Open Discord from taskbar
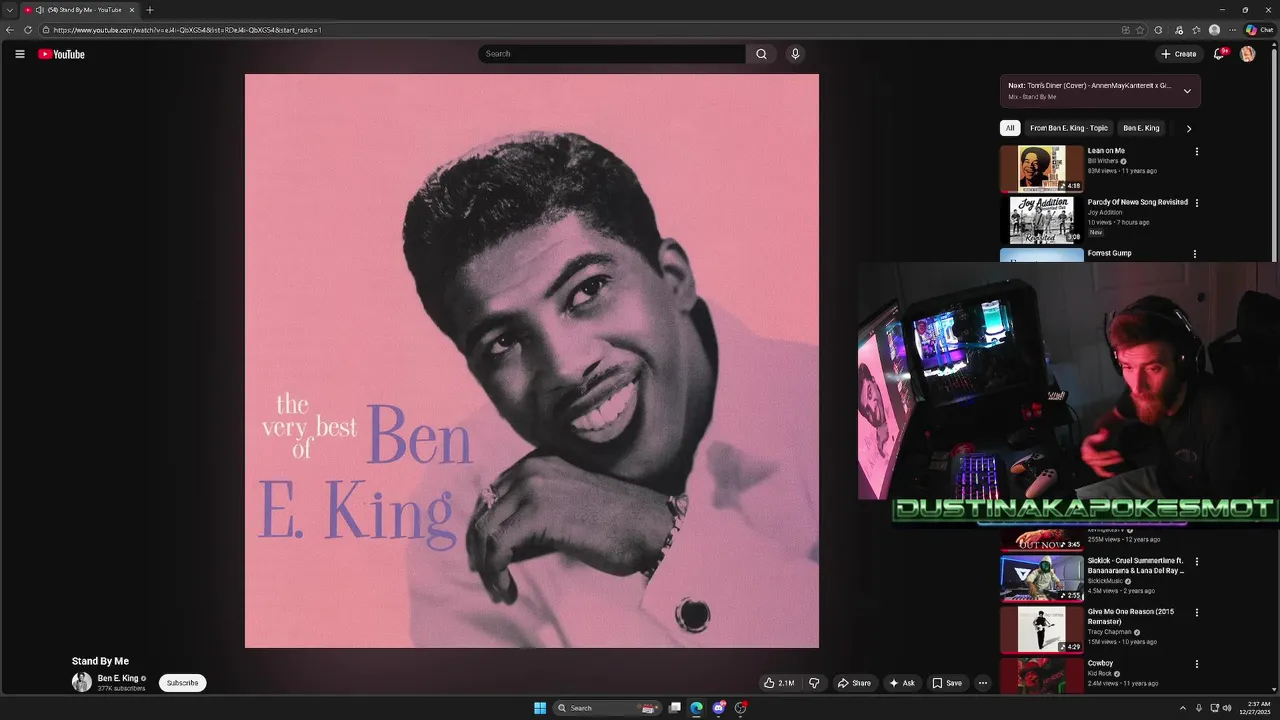1280x720 pixels. pyautogui.click(x=718, y=708)
